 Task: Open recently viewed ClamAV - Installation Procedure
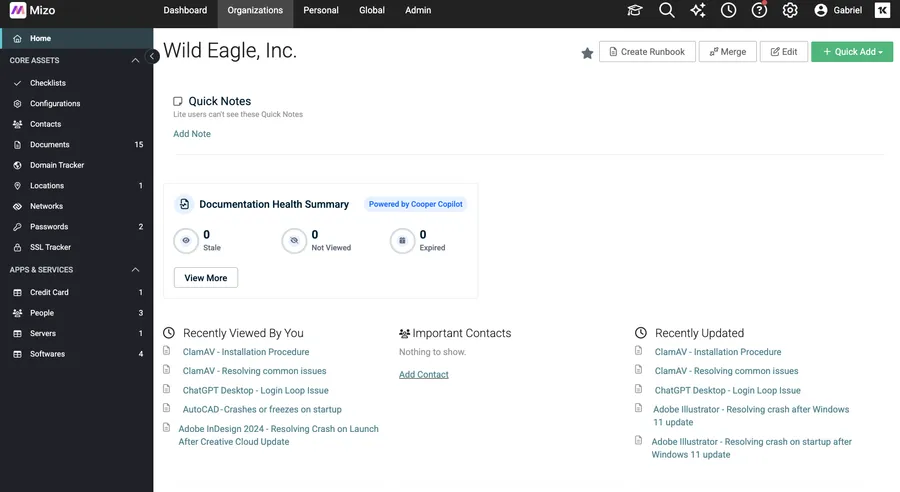pos(246,352)
